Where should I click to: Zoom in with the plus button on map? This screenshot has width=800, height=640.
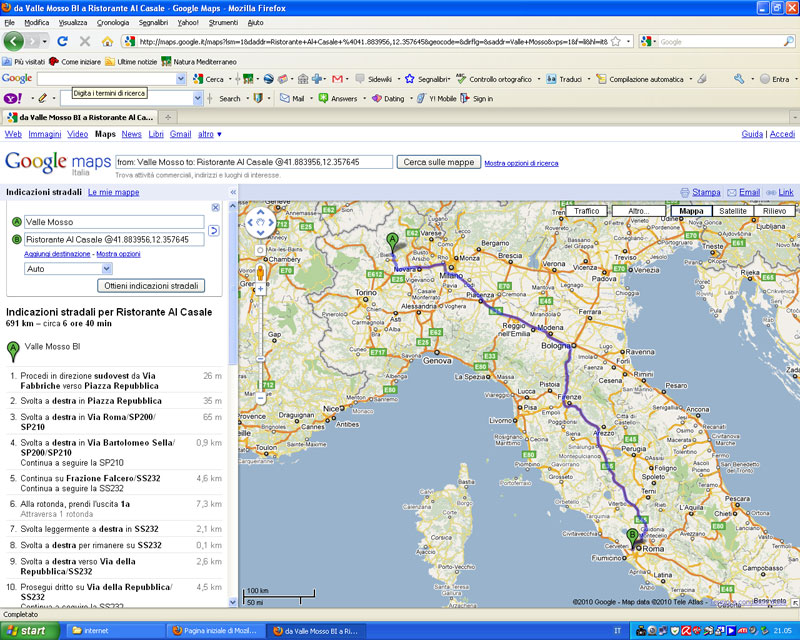[260, 289]
